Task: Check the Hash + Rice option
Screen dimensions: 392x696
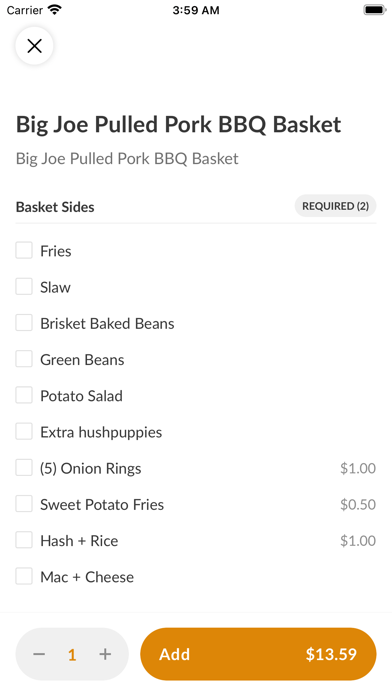Action: (24, 540)
